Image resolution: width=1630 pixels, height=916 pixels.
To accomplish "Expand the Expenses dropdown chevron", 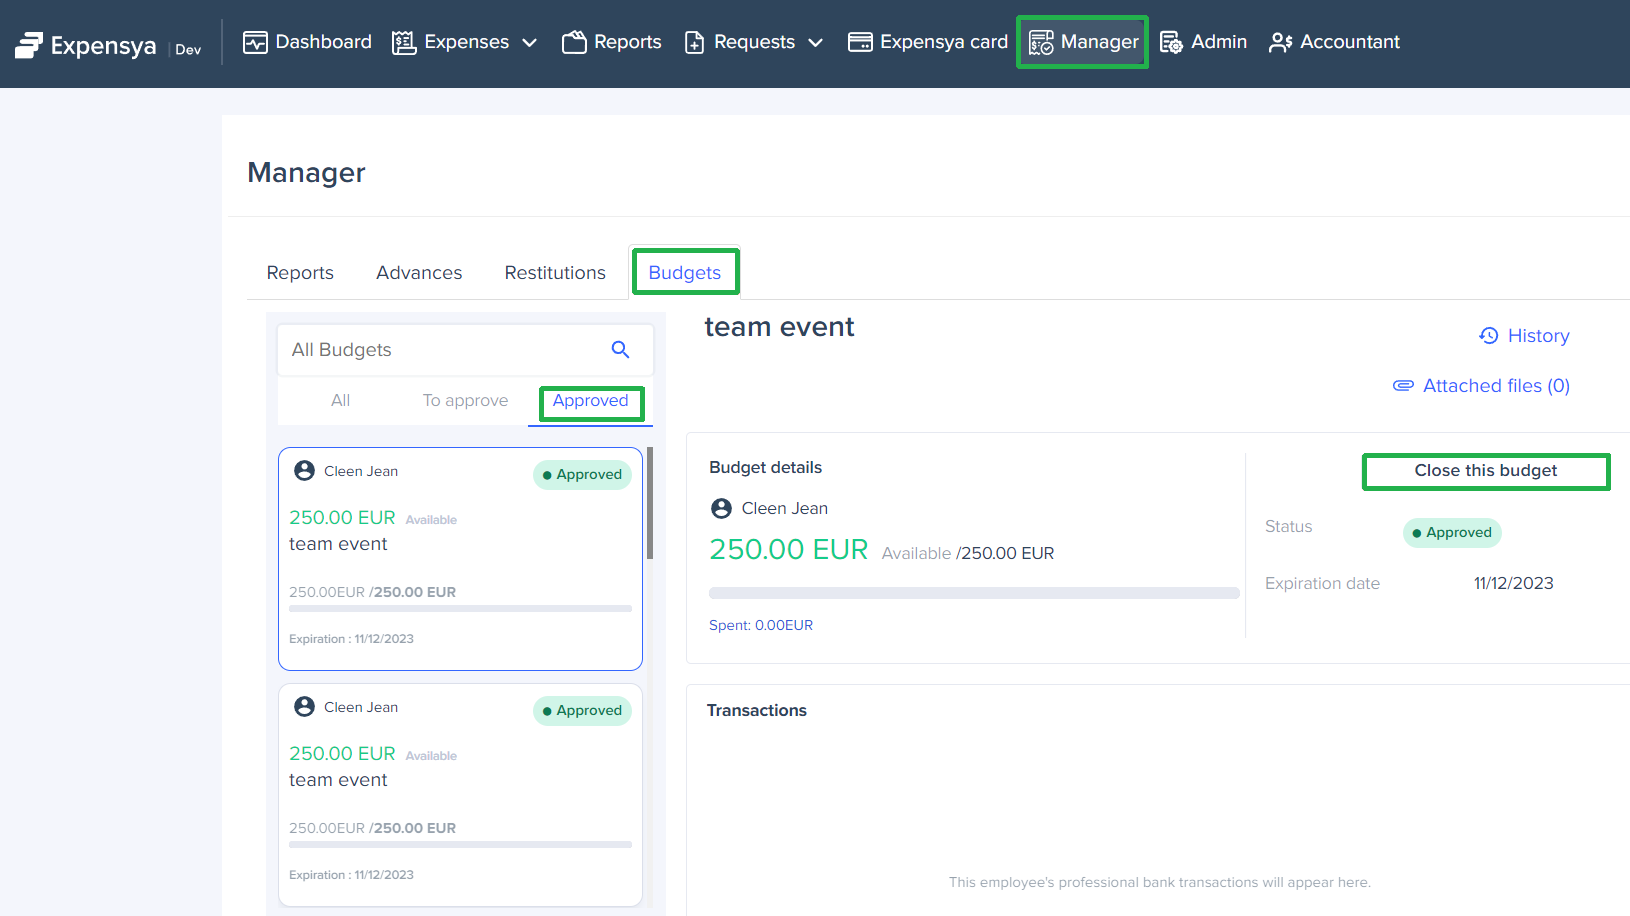I will pyautogui.click(x=530, y=42).
